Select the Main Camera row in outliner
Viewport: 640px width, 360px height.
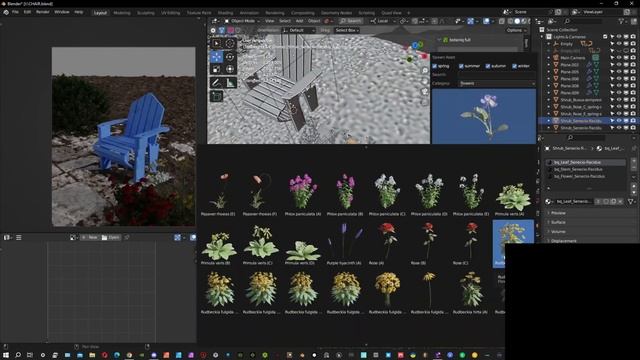[587, 58]
